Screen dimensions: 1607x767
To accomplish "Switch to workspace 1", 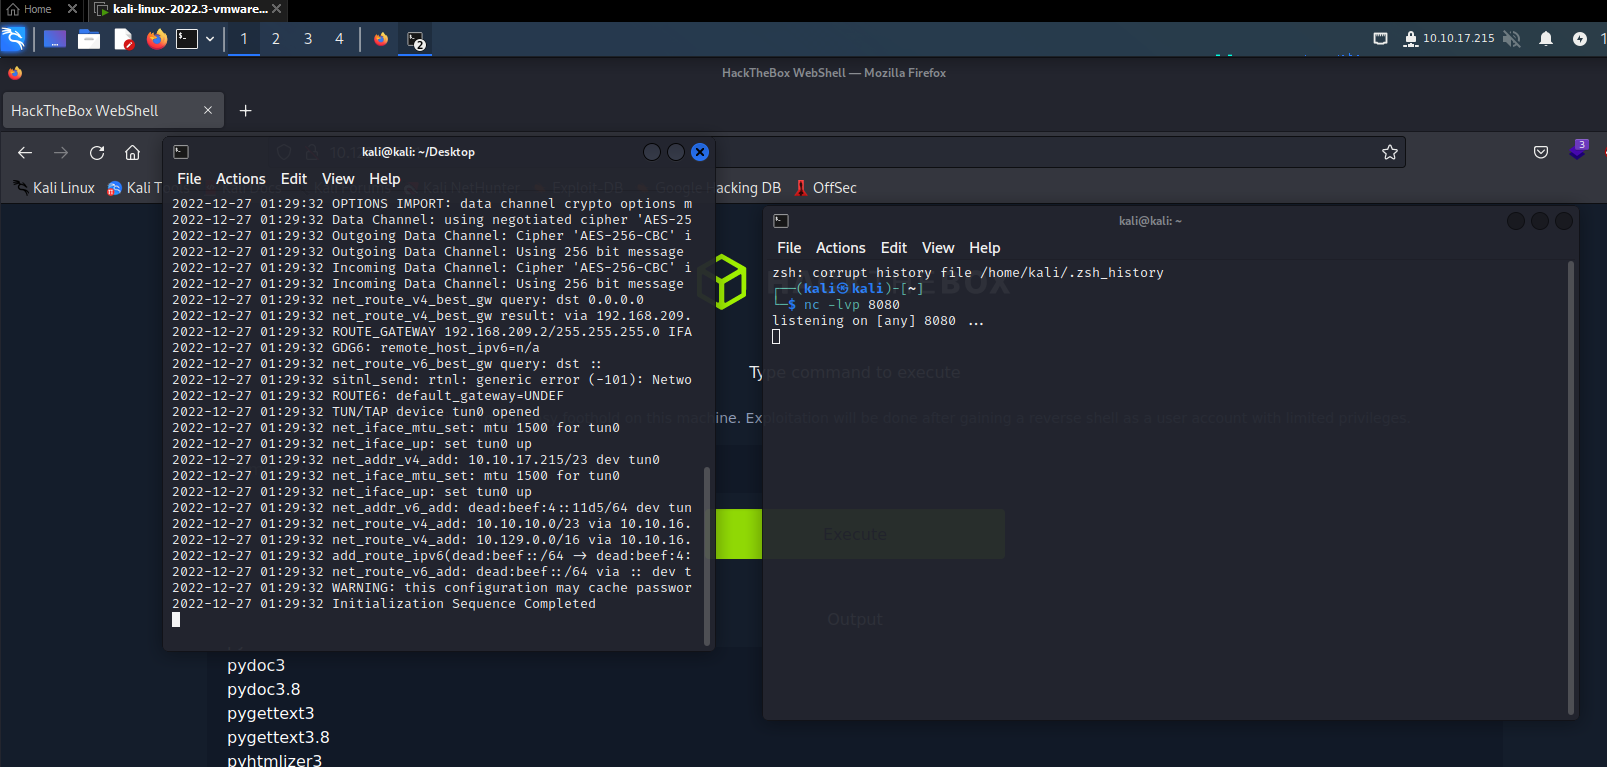I will coord(244,39).
